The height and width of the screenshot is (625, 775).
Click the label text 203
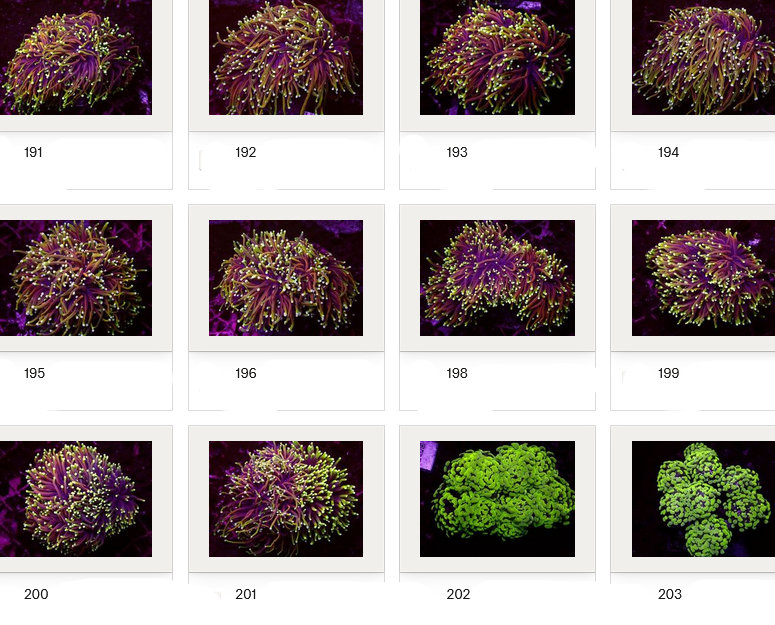(670, 594)
